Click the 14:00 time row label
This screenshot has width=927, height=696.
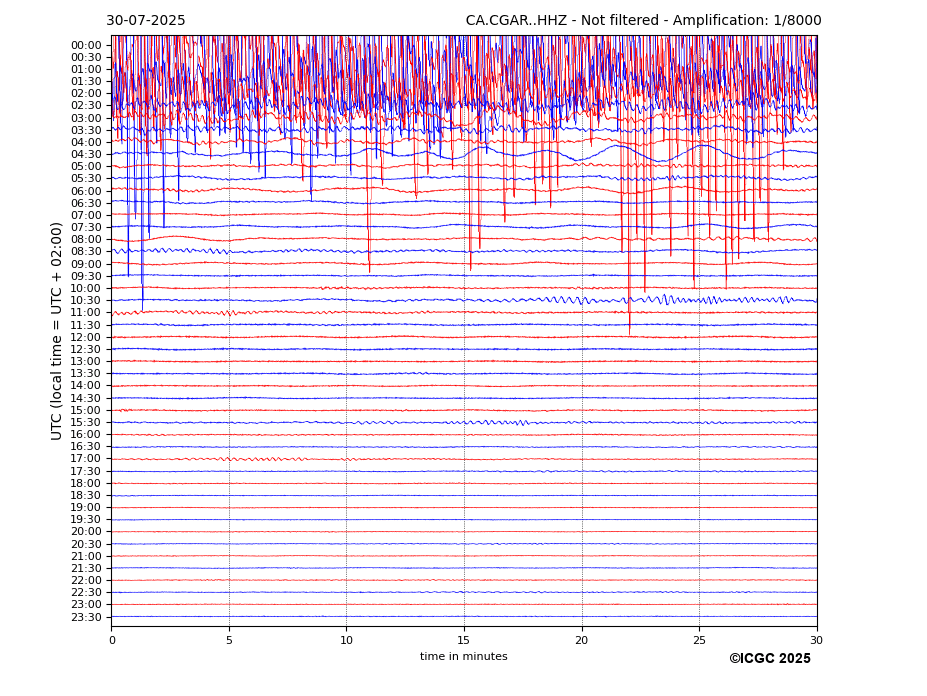tap(86, 386)
